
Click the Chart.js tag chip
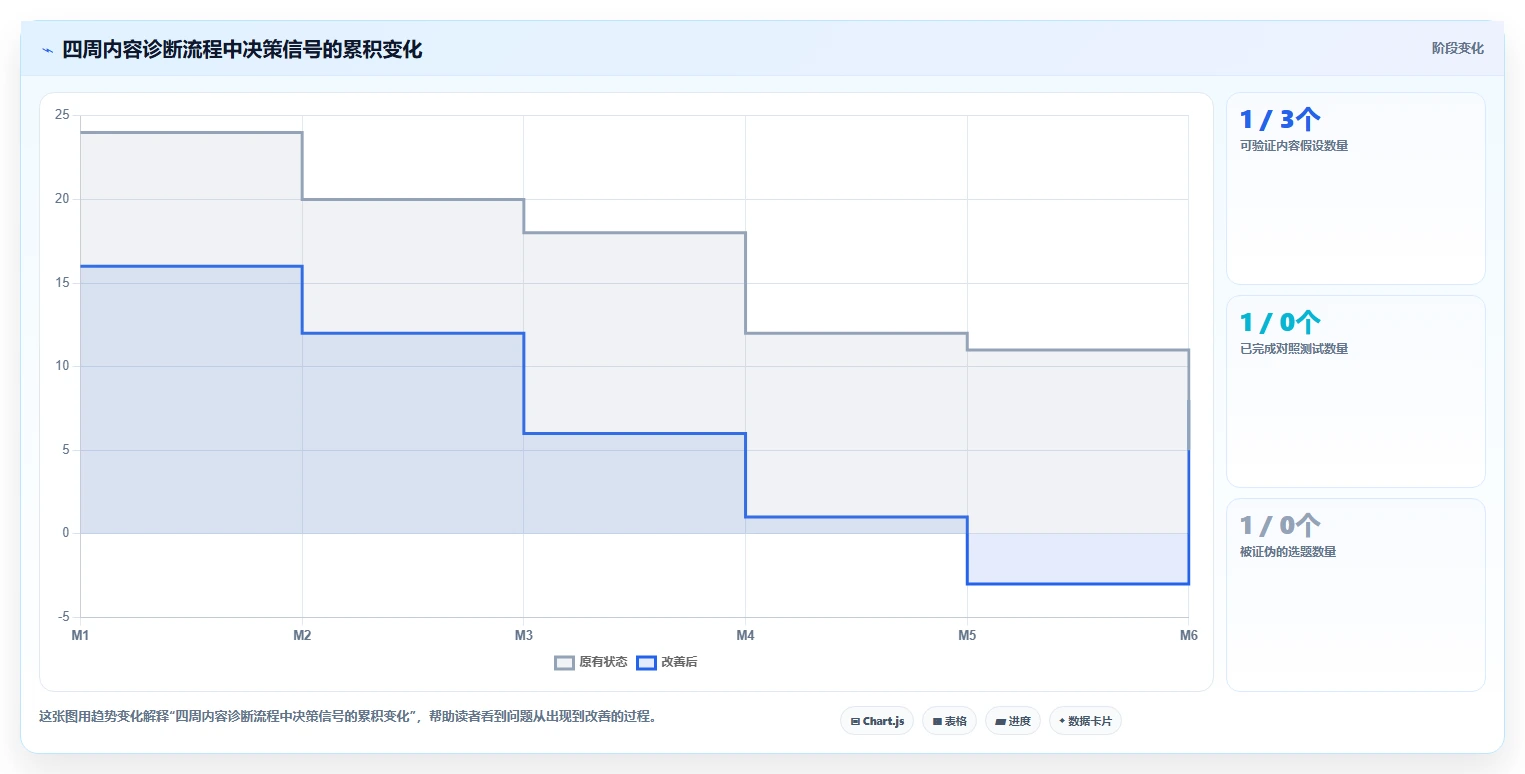pos(877,721)
